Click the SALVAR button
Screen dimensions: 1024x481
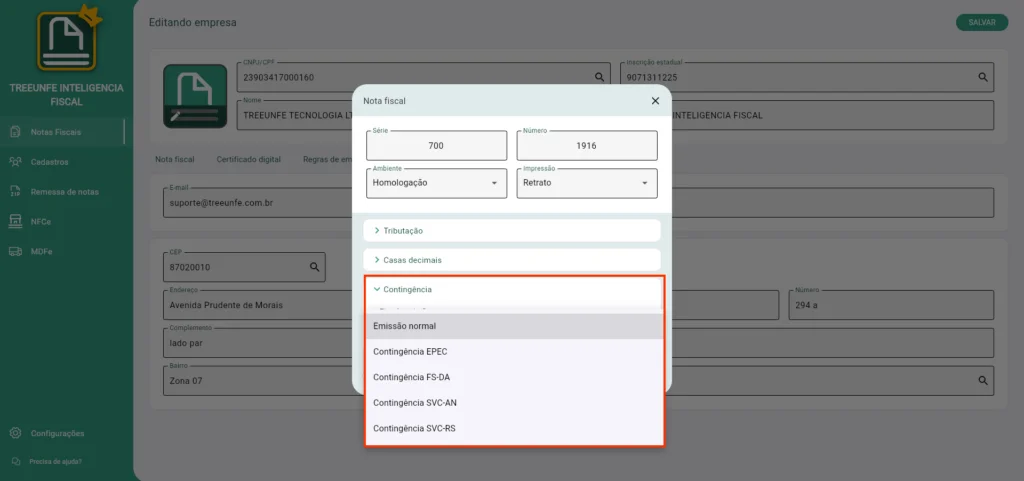coord(982,22)
